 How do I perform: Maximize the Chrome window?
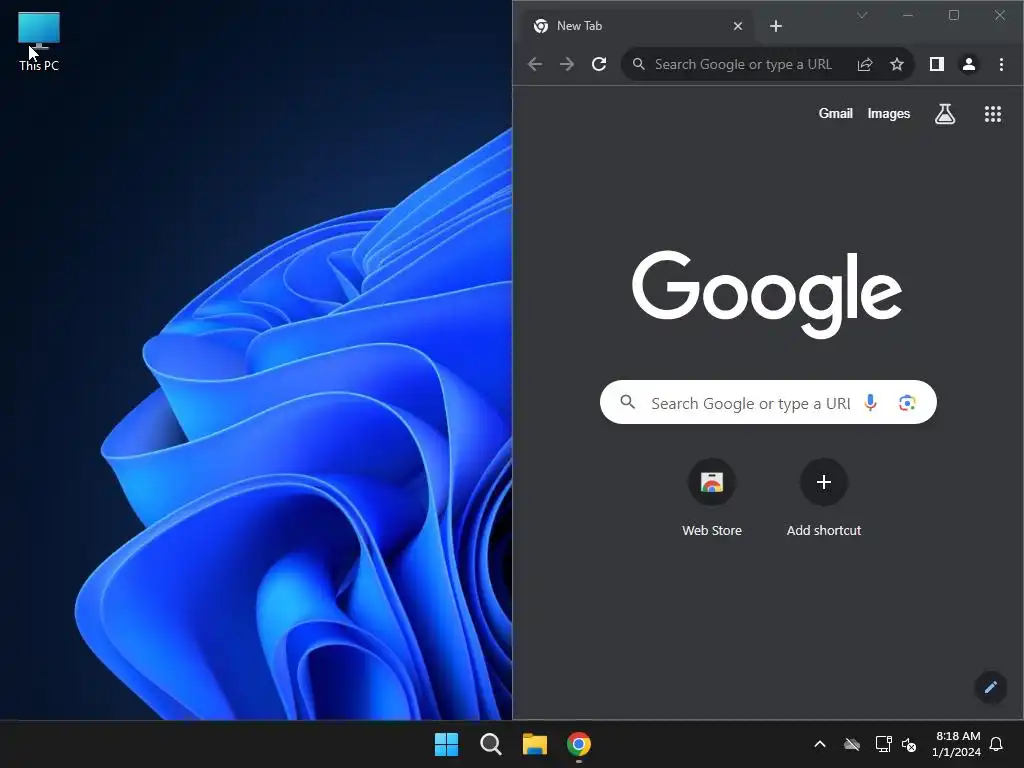(x=953, y=15)
